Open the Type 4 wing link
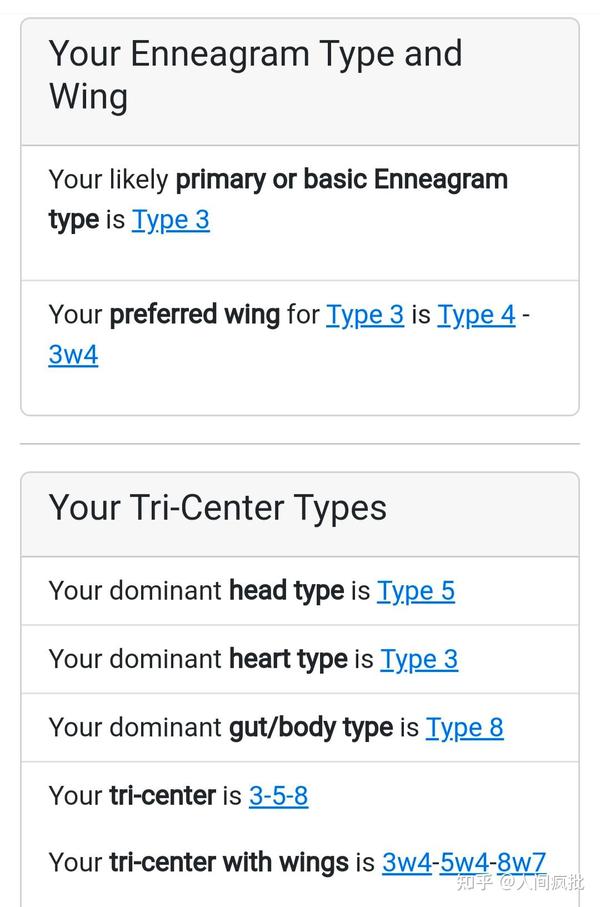The image size is (600, 907). click(476, 314)
